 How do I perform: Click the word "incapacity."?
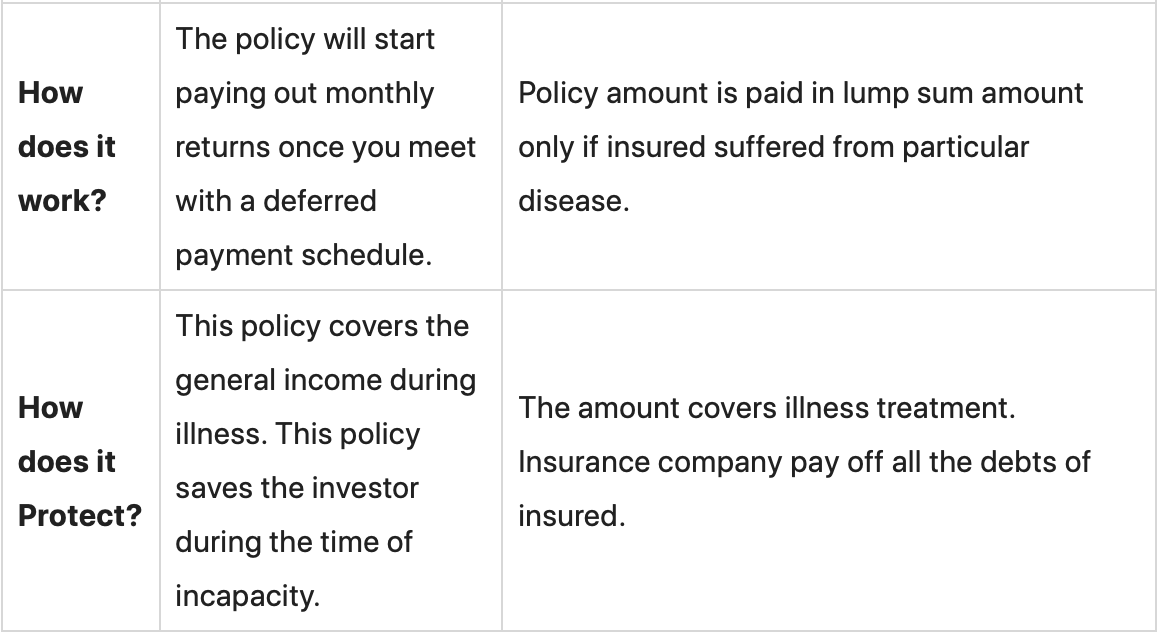(x=247, y=596)
